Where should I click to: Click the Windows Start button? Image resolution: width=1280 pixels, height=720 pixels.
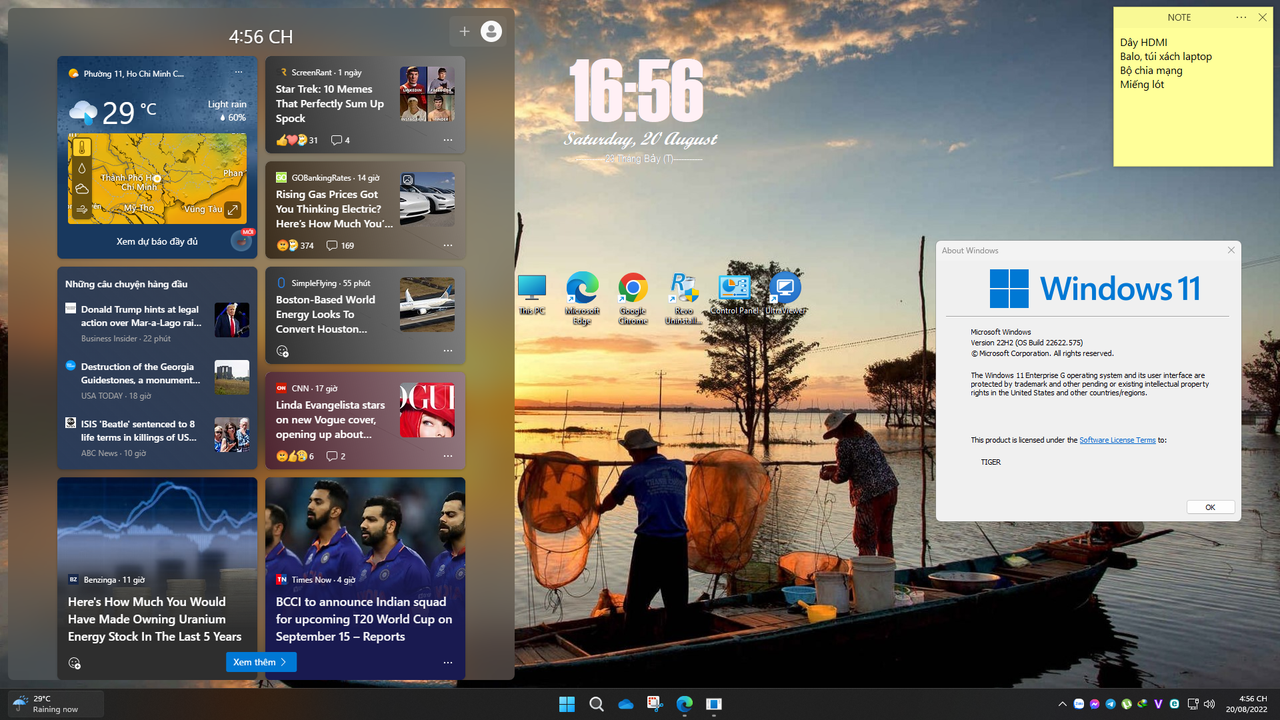566,704
